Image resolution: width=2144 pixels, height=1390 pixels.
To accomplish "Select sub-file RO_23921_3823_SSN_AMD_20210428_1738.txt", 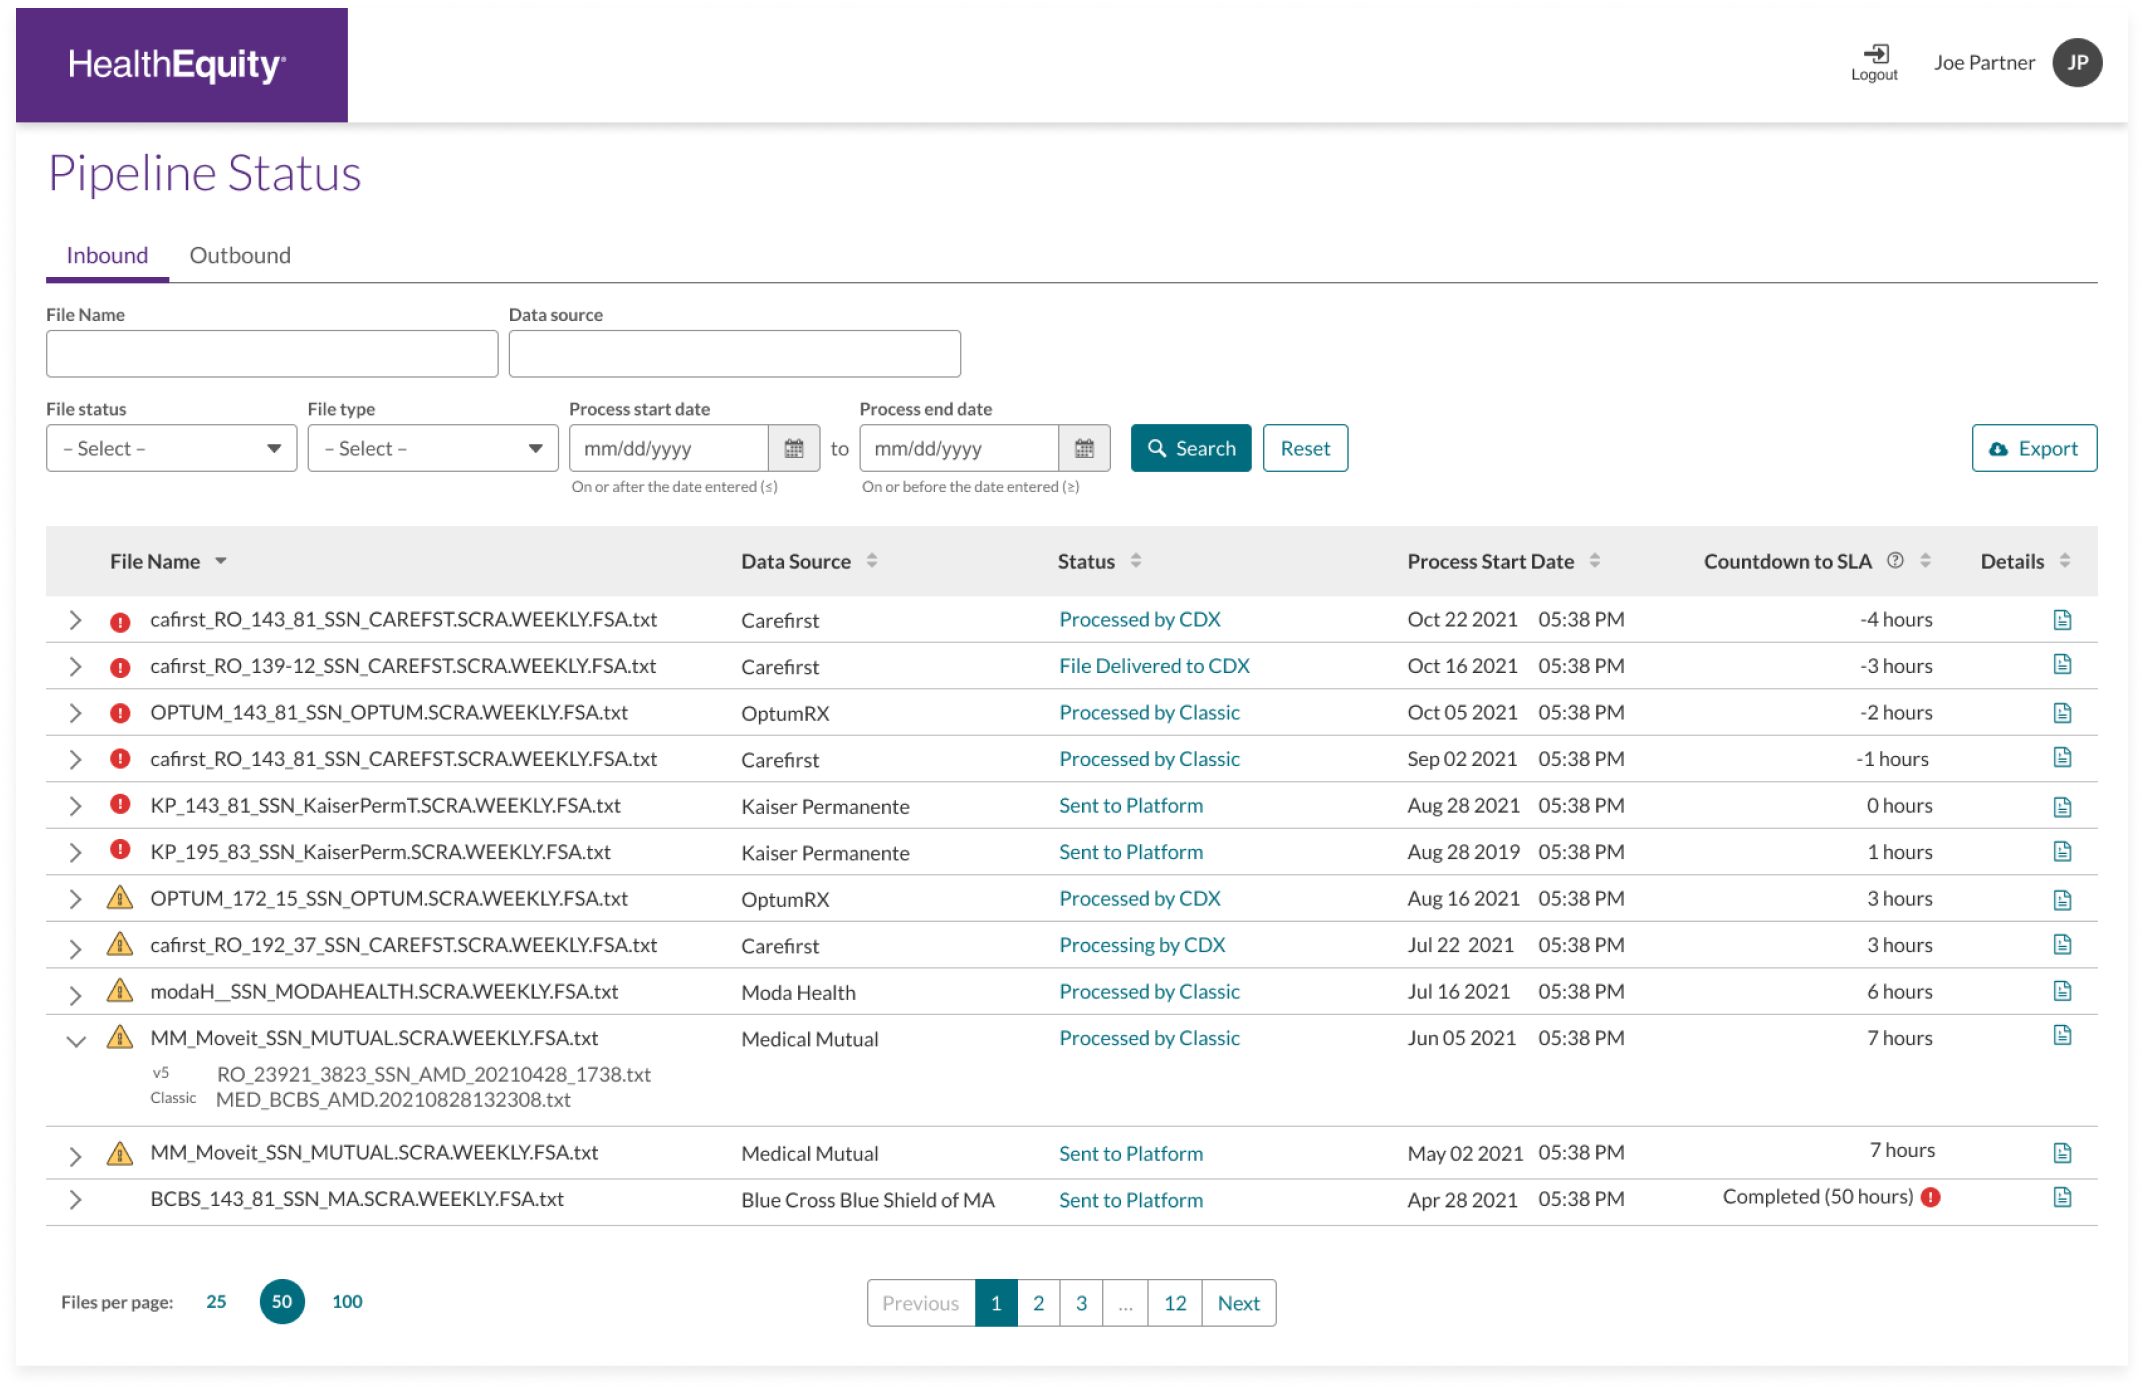I will (x=434, y=1075).
